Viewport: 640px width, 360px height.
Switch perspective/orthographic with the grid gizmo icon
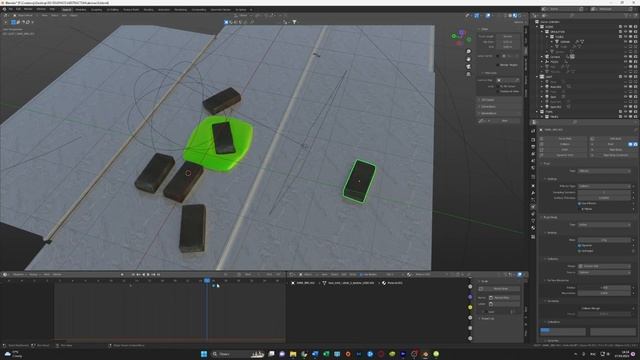click(469, 74)
